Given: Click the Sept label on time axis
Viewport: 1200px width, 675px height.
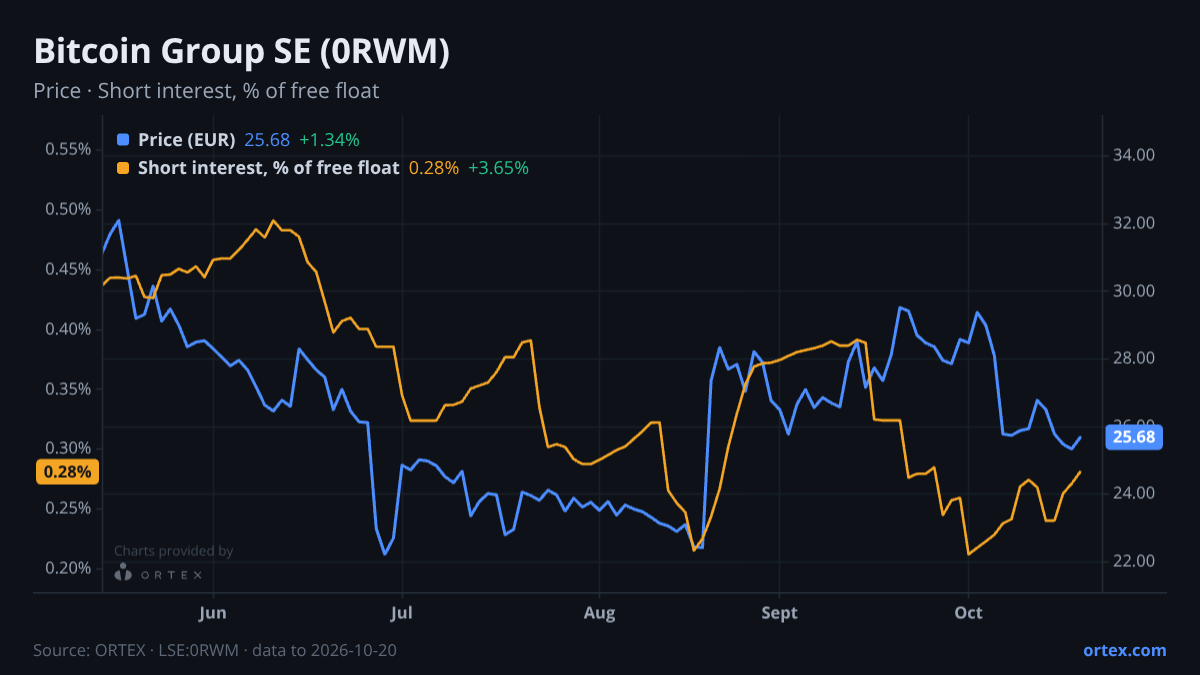Looking at the screenshot, I should pos(780,613).
